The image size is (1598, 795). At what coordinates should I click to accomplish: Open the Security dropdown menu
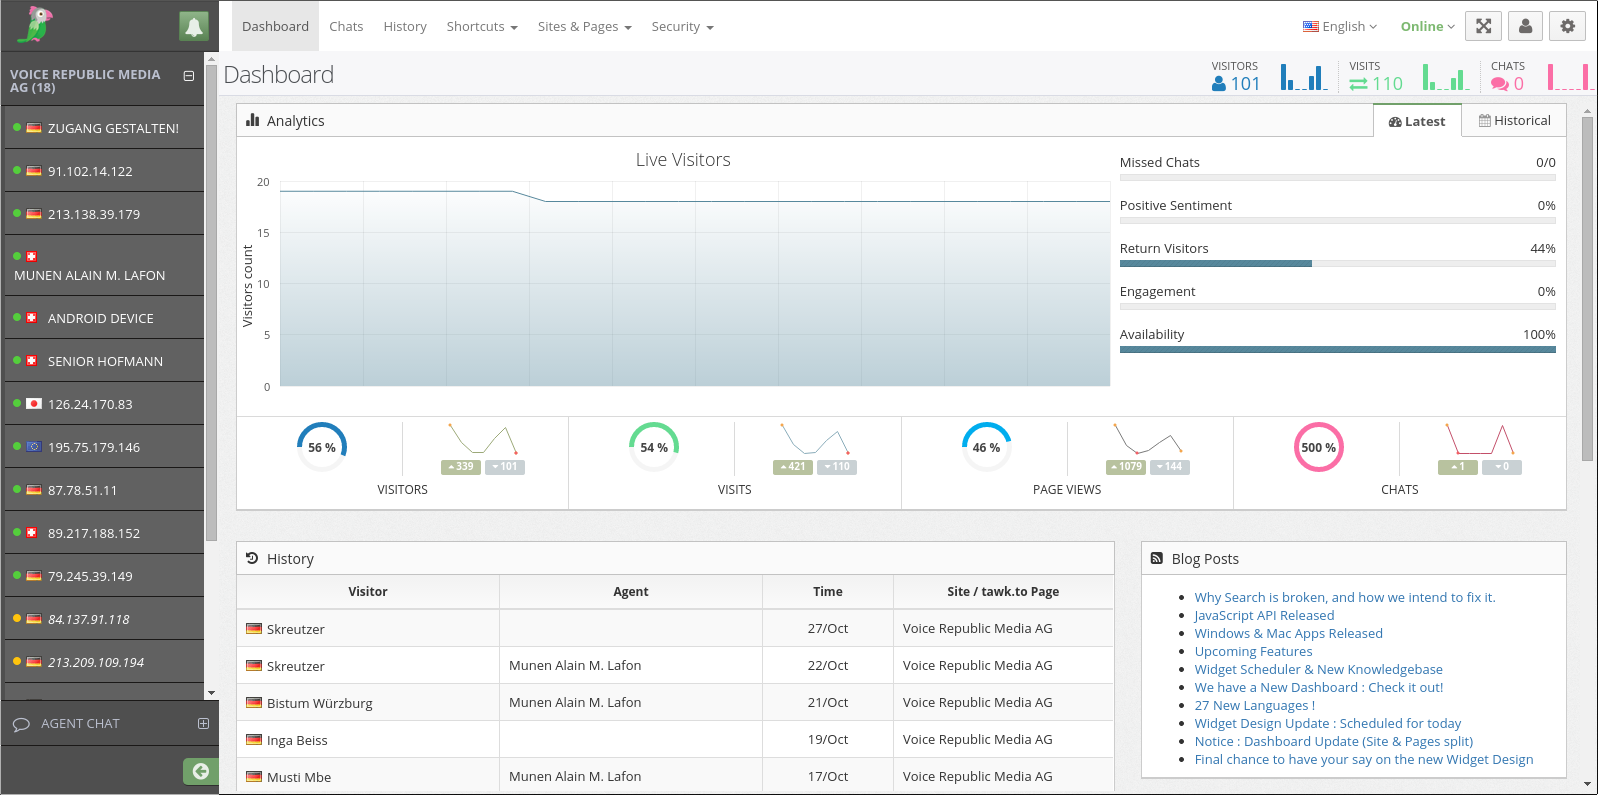click(683, 27)
